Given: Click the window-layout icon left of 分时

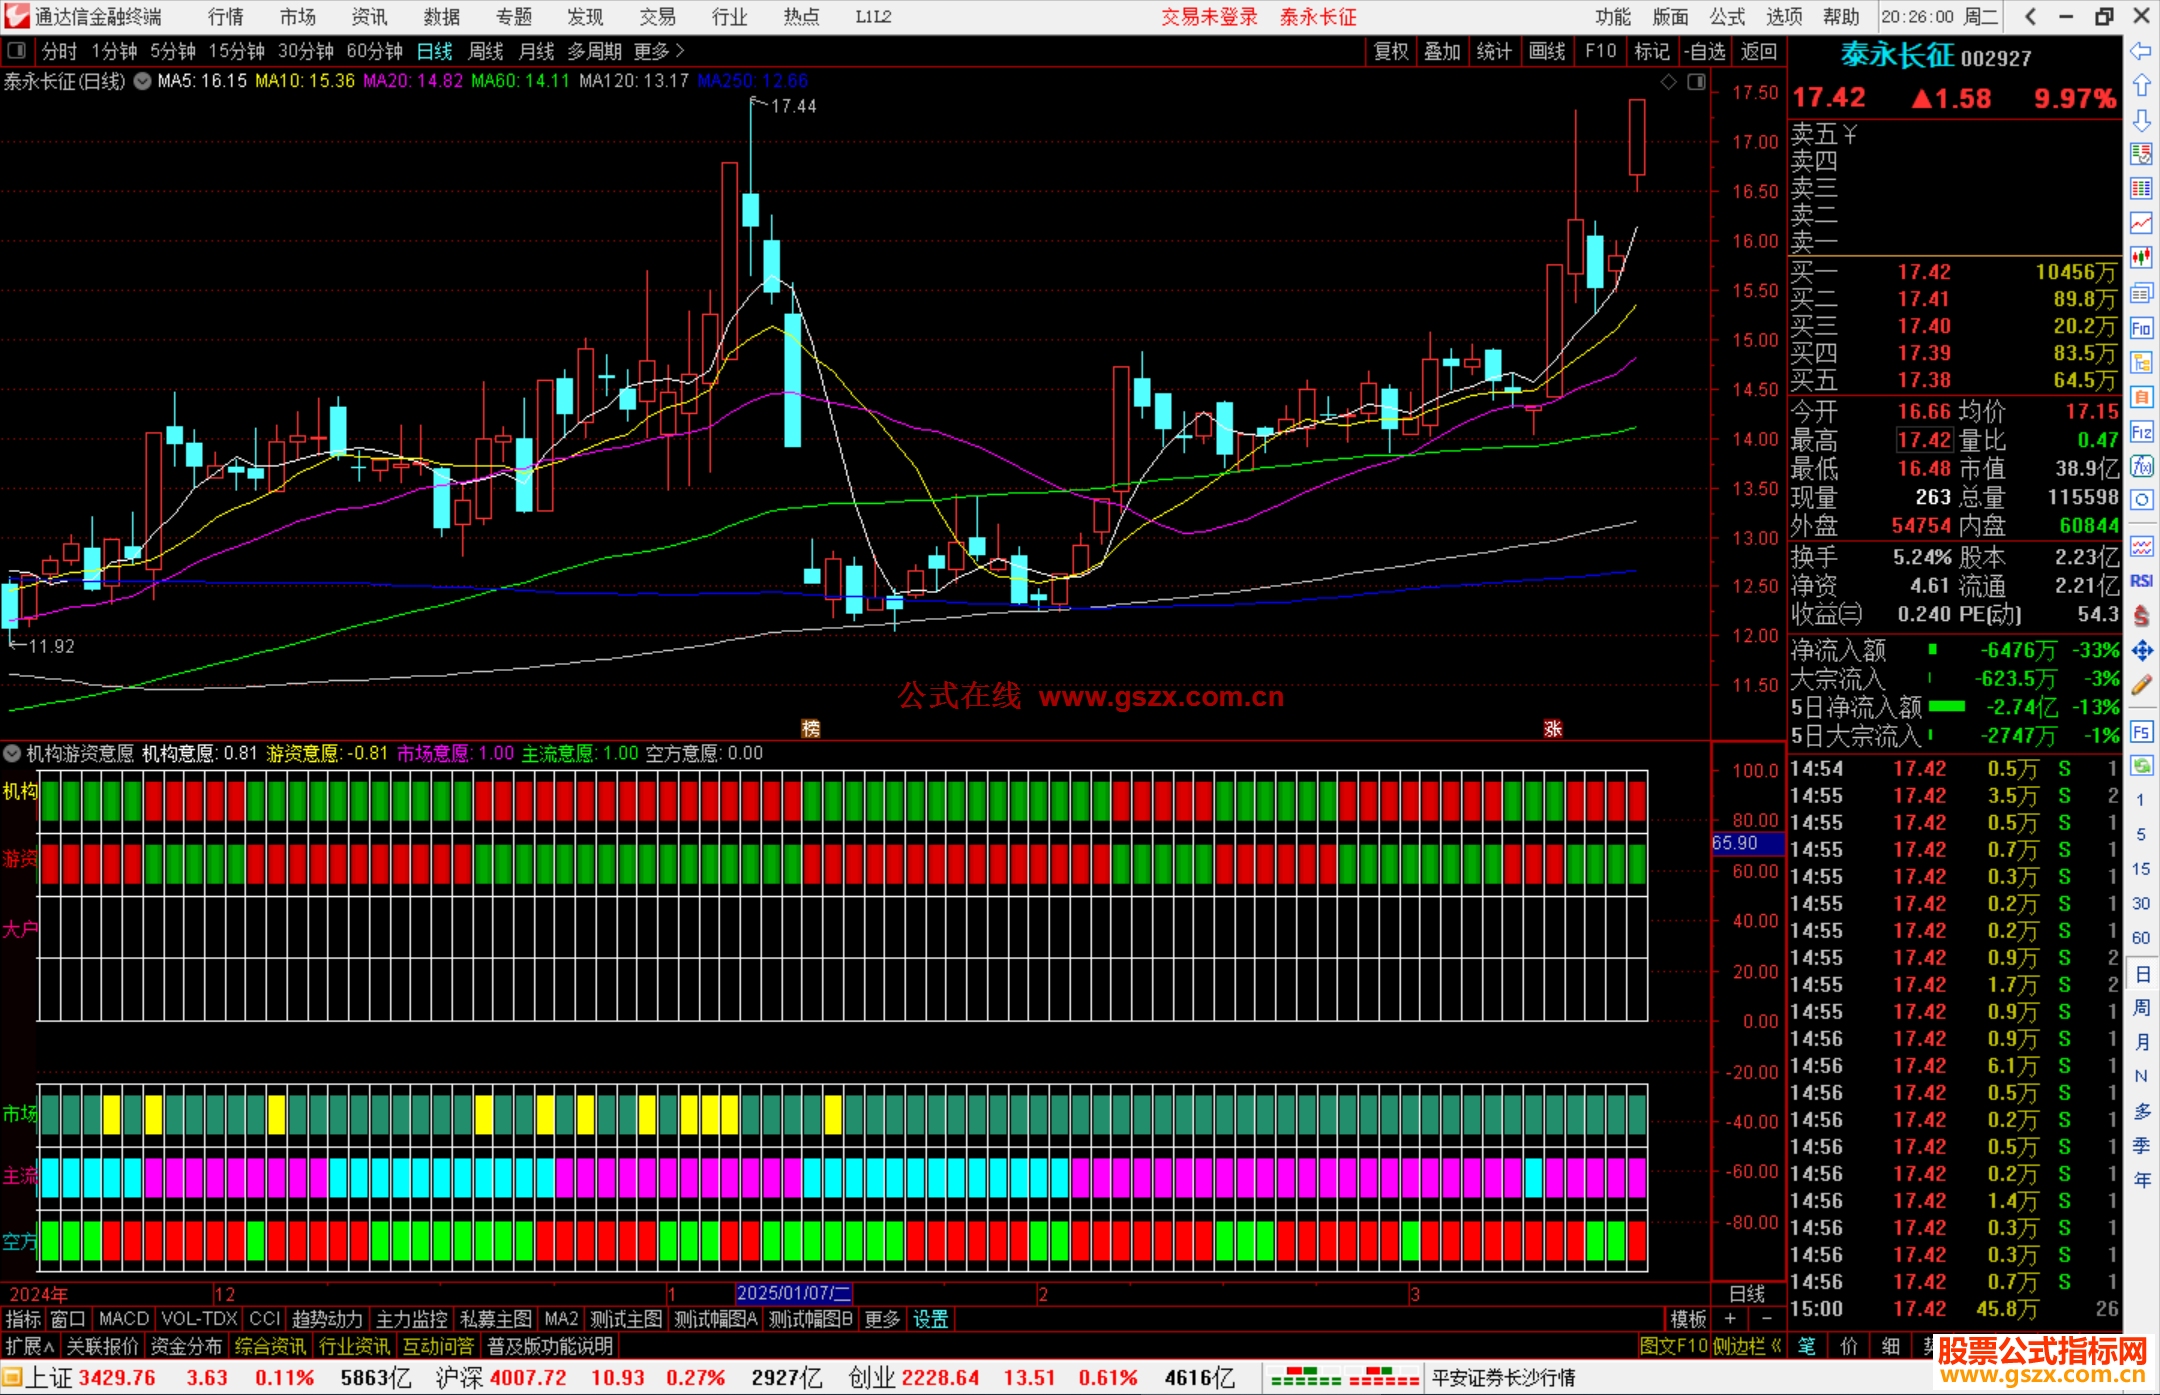Looking at the screenshot, I should [16, 50].
